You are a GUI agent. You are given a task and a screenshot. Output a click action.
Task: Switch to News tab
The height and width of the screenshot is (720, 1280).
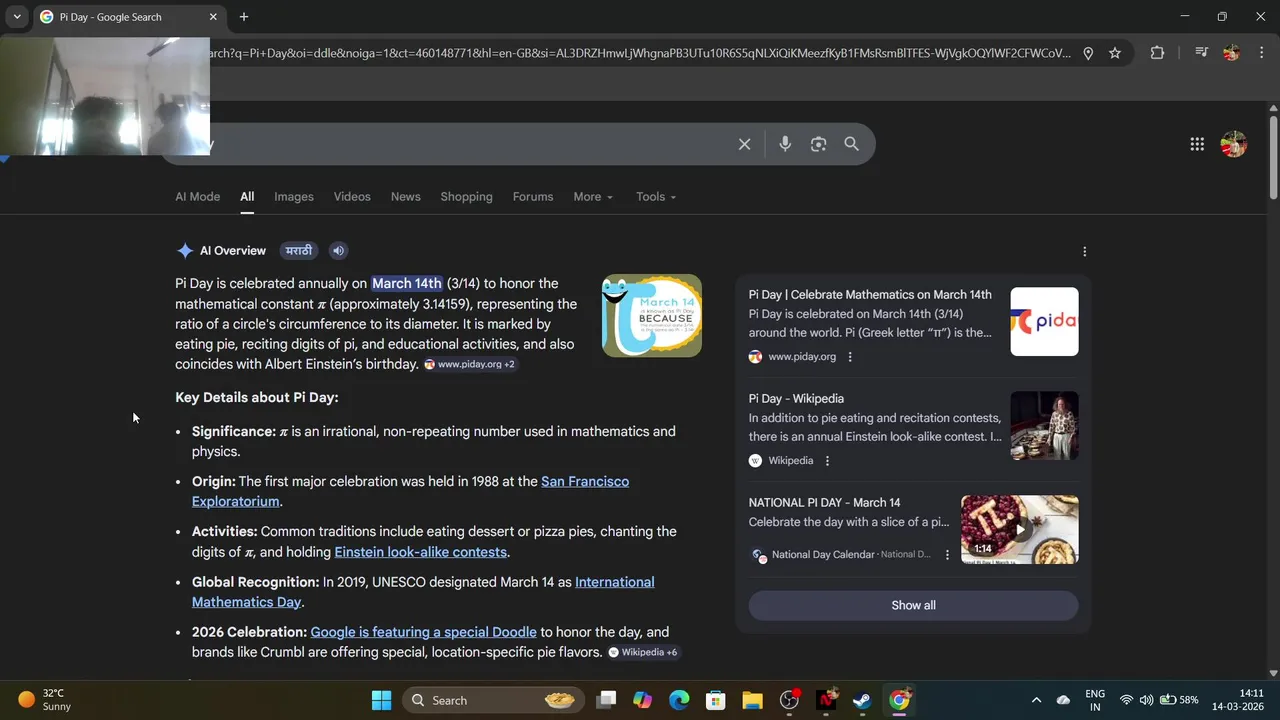pos(405,197)
